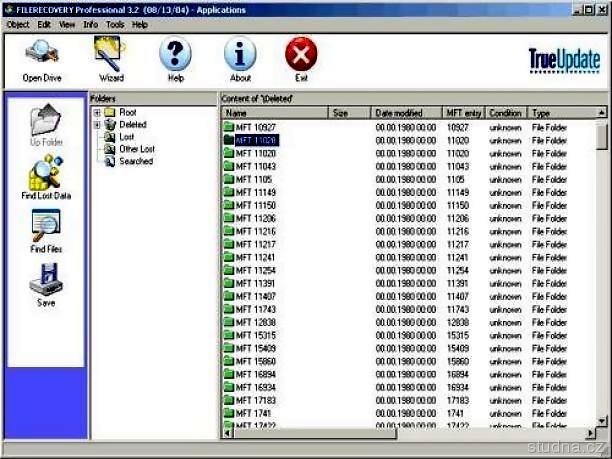
Task: Select the Searched folder in tree
Action: (x=136, y=161)
